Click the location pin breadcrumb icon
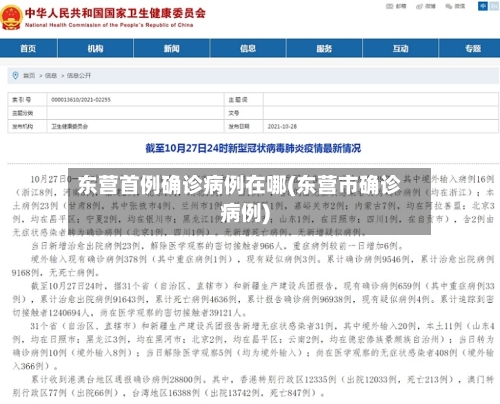The image size is (500, 404). [x=15, y=75]
